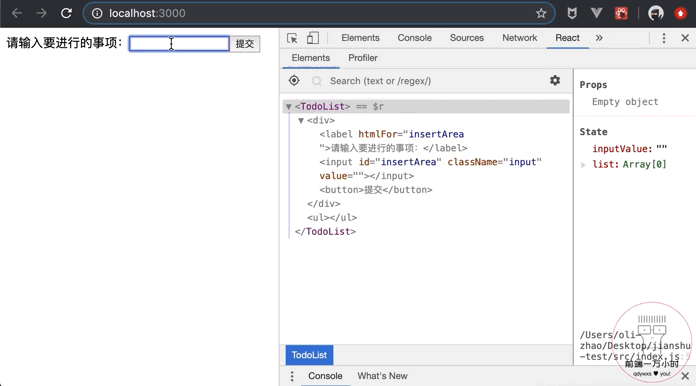Click the closing TodoList tag row
Image resolution: width=696 pixels, height=386 pixels.
coord(325,232)
